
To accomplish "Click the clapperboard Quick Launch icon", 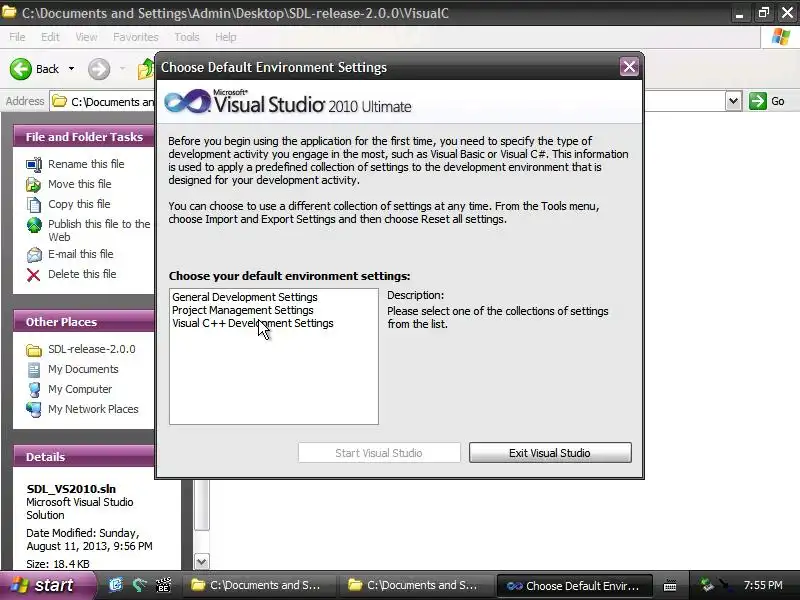I will pos(163,585).
